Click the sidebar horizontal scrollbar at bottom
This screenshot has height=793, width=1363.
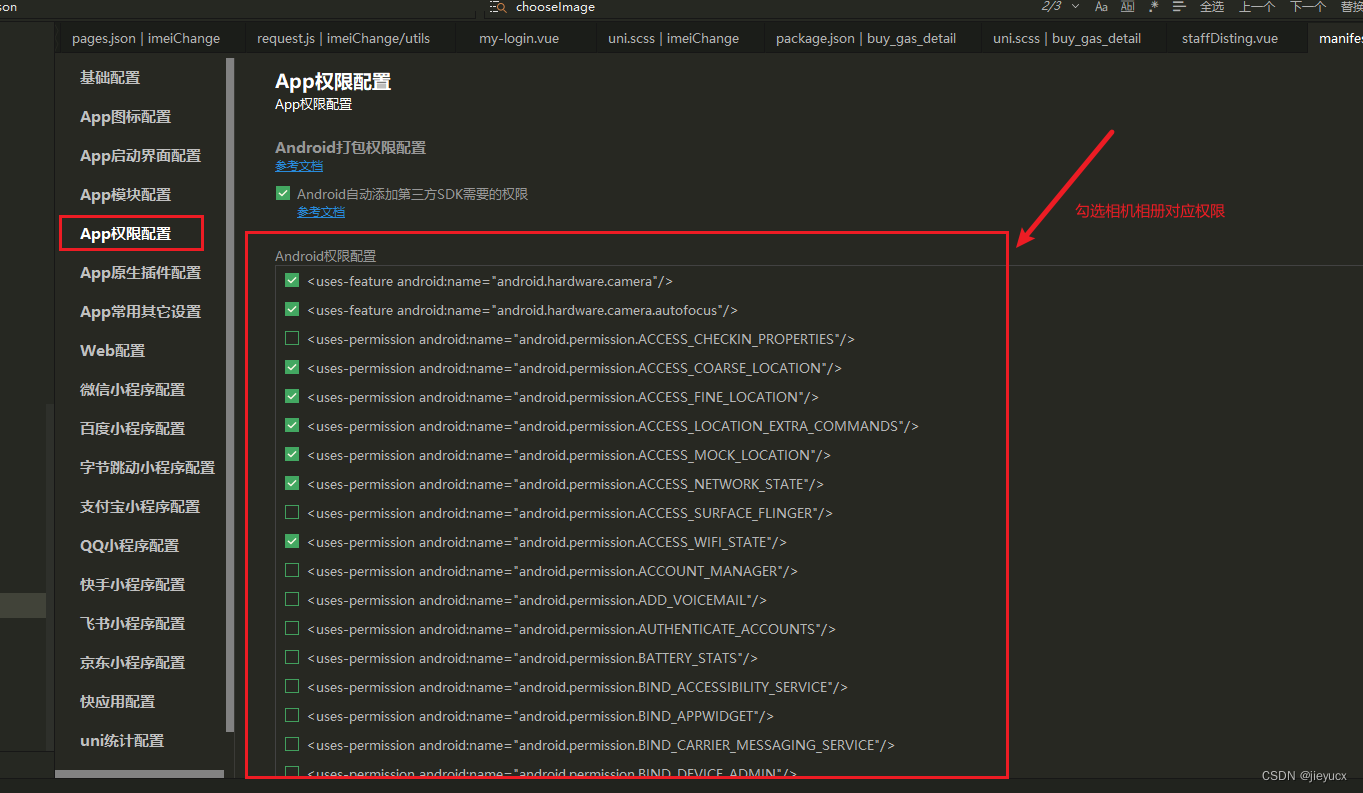[140, 775]
